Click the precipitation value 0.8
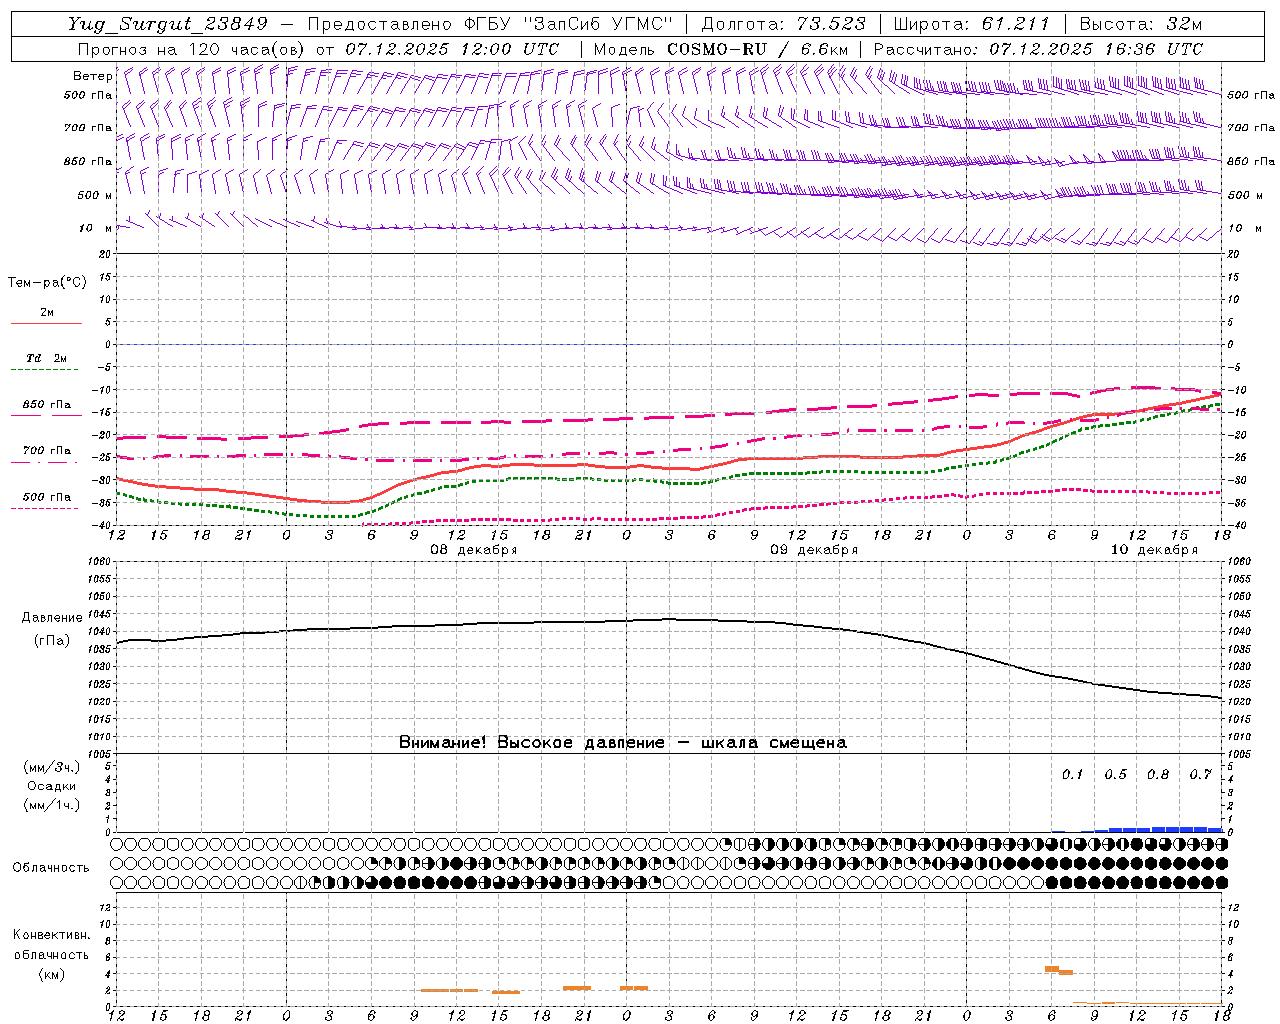This screenshot has width=1280, height=1024. point(1158,774)
